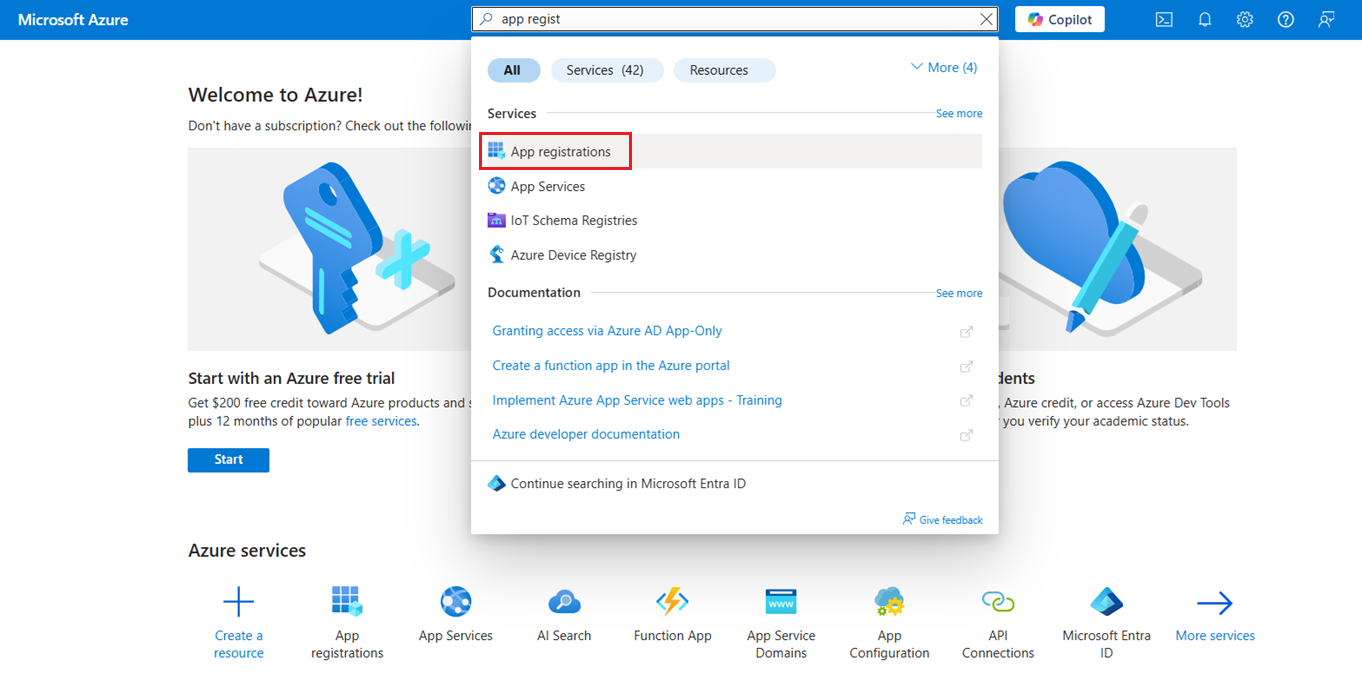Open Create a function app doc link
The width and height of the screenshot is (1362, 674).
tap(611, 365)
